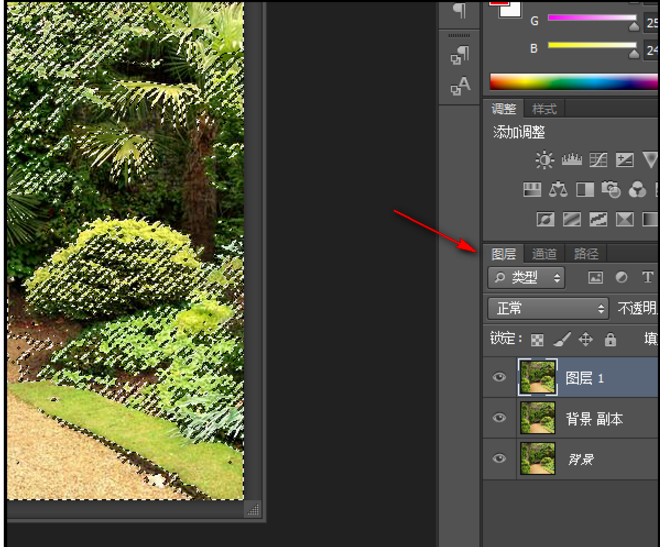Add a Photo Filter adjustment layer
660x547 pixels.
coord(611,190)
